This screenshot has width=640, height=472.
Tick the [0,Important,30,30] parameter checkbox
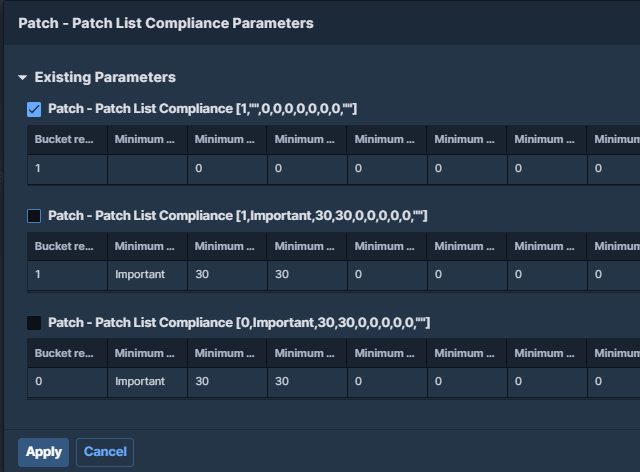click(34, 323)
